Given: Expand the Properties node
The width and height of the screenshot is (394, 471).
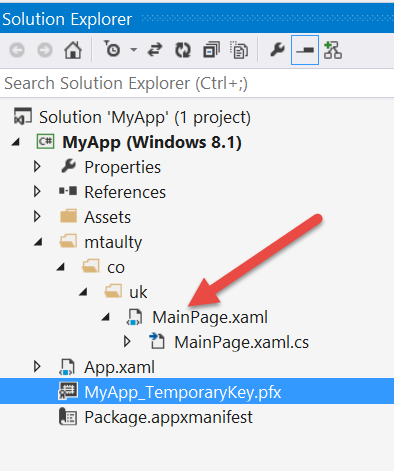Looking at the screenshot, I should (x=37, y=167).
